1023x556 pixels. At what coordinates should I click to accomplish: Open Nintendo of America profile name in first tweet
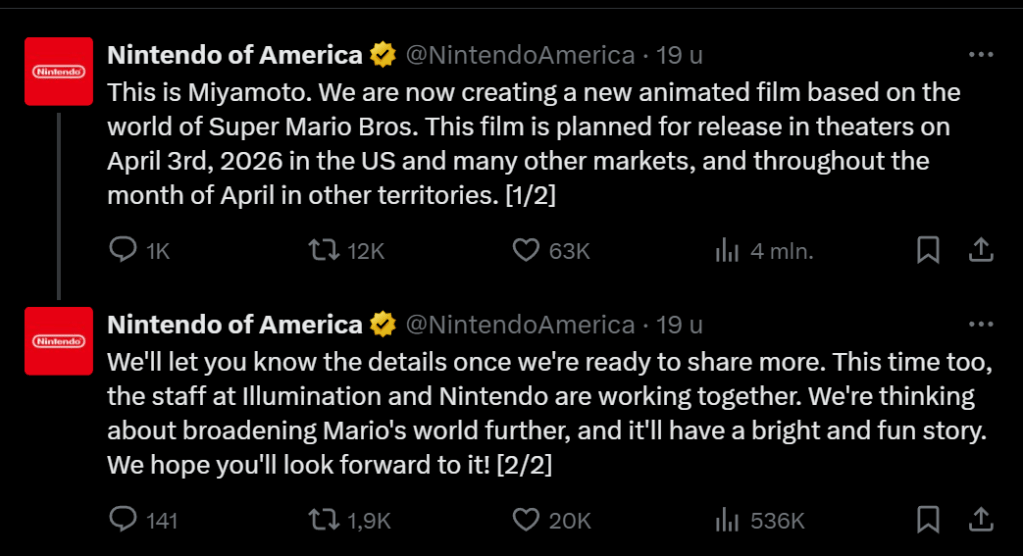234,55
